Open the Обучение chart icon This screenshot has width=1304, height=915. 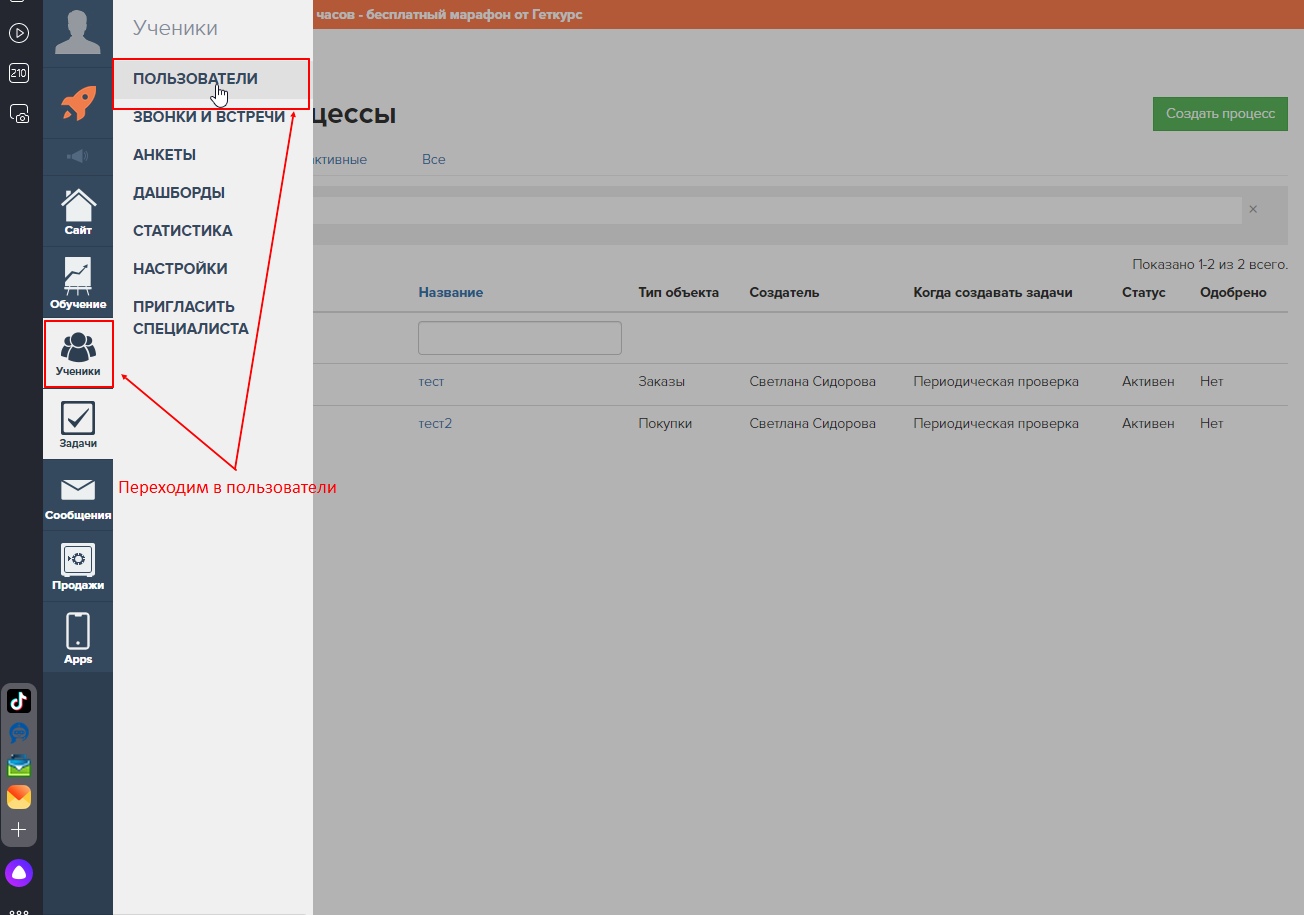(78, 283)
